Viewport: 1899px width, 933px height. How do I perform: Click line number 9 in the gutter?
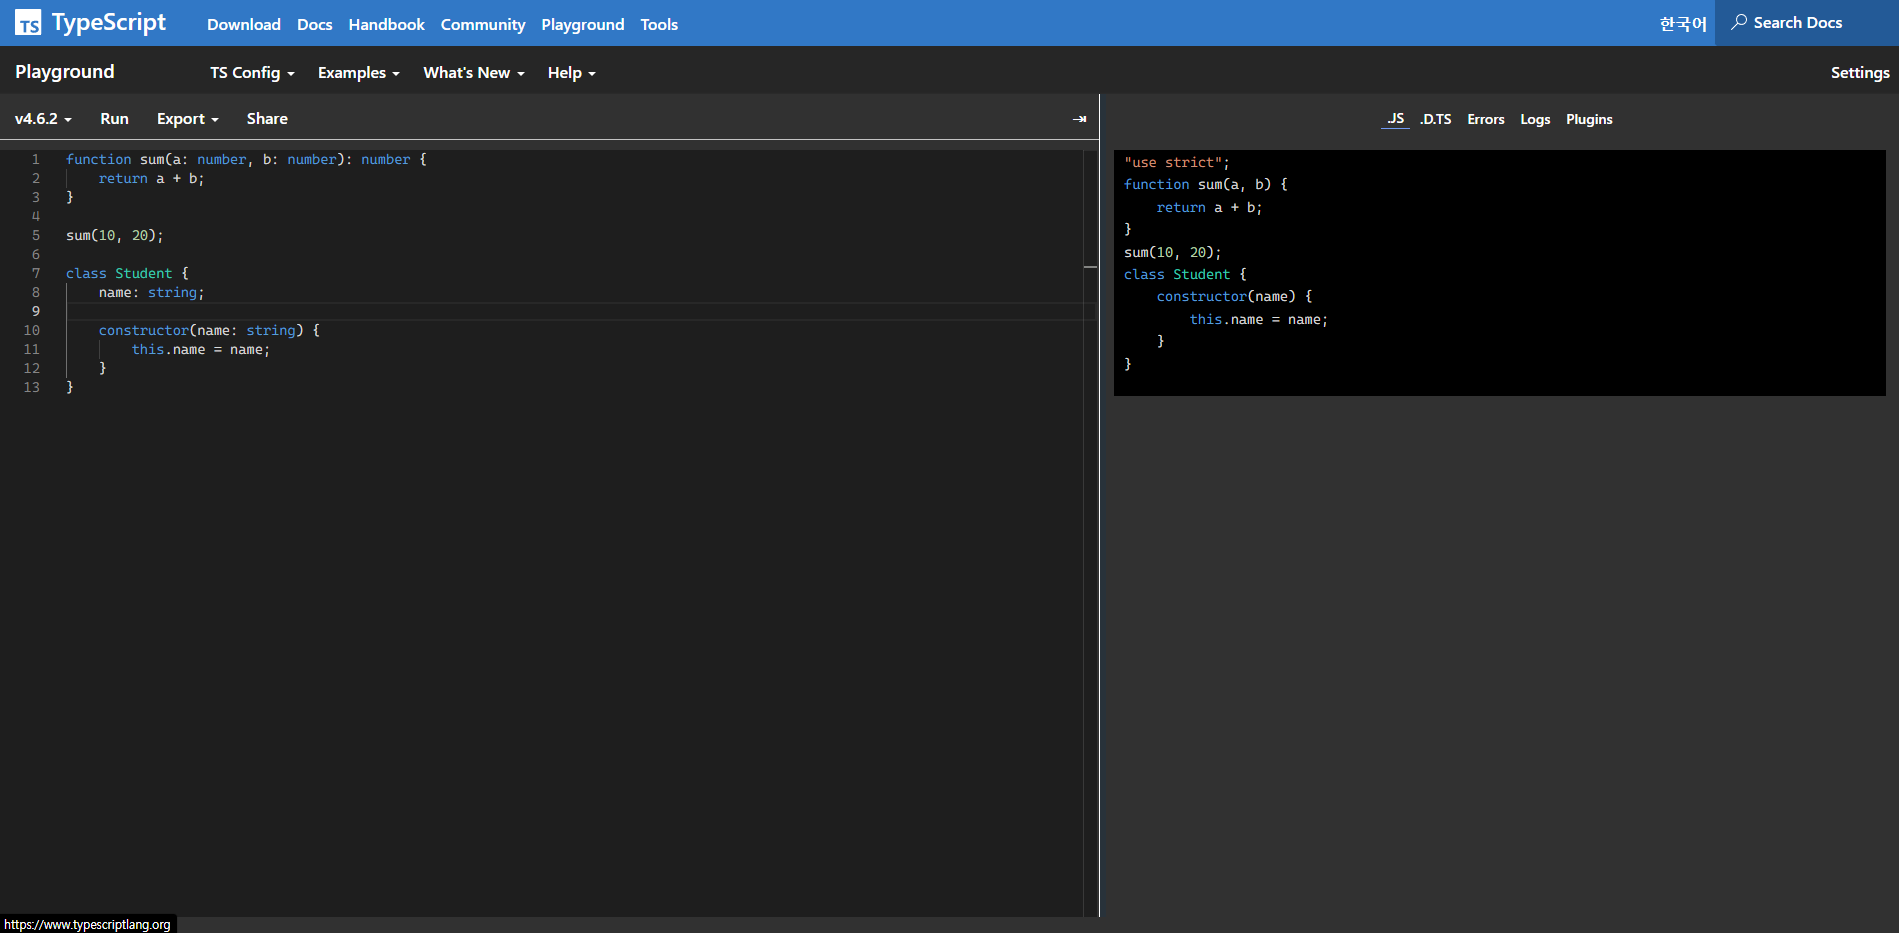coord(36,311)
